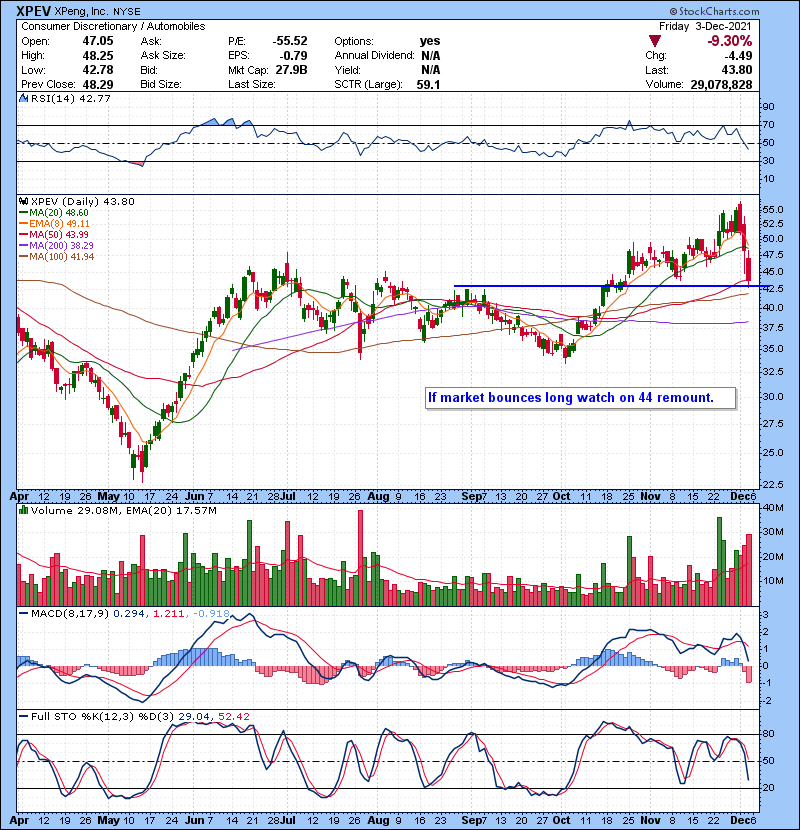Click the 80 level on the stochastic axis
Screen dimensions: 800x830
[x=768, y=734]
